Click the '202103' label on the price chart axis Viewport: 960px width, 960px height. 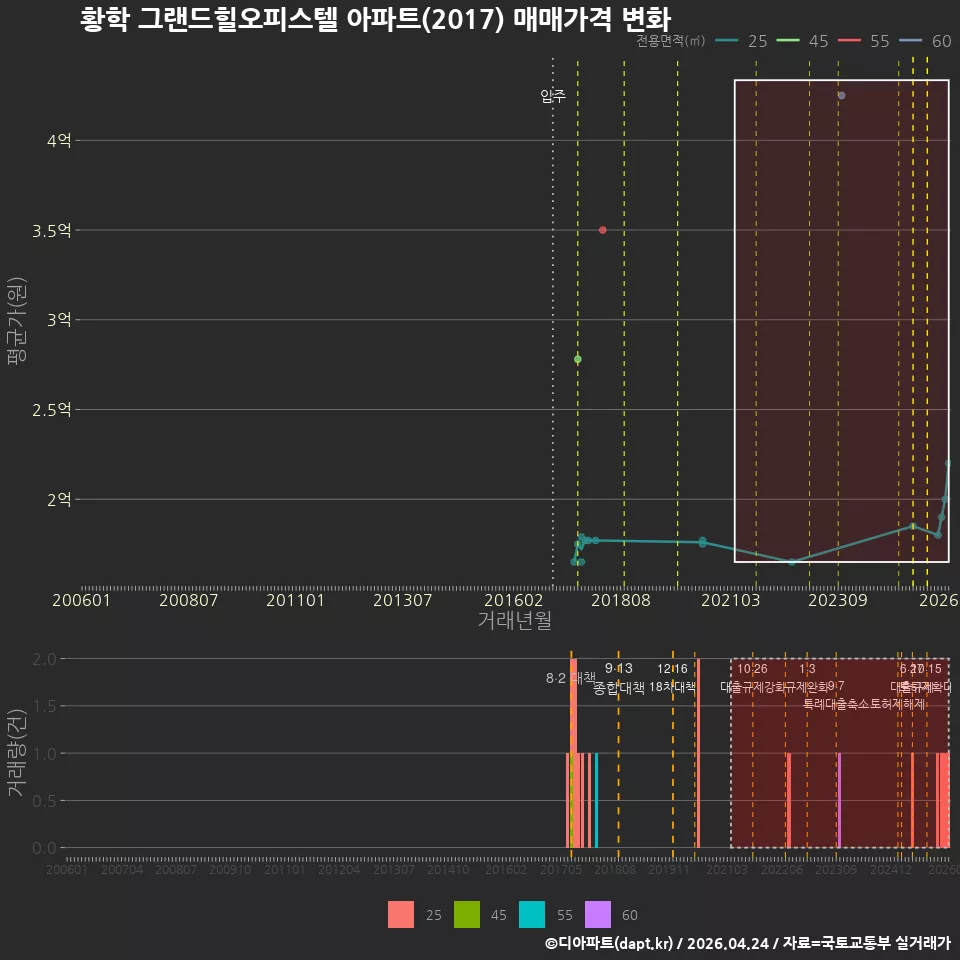tap(730, 600)
